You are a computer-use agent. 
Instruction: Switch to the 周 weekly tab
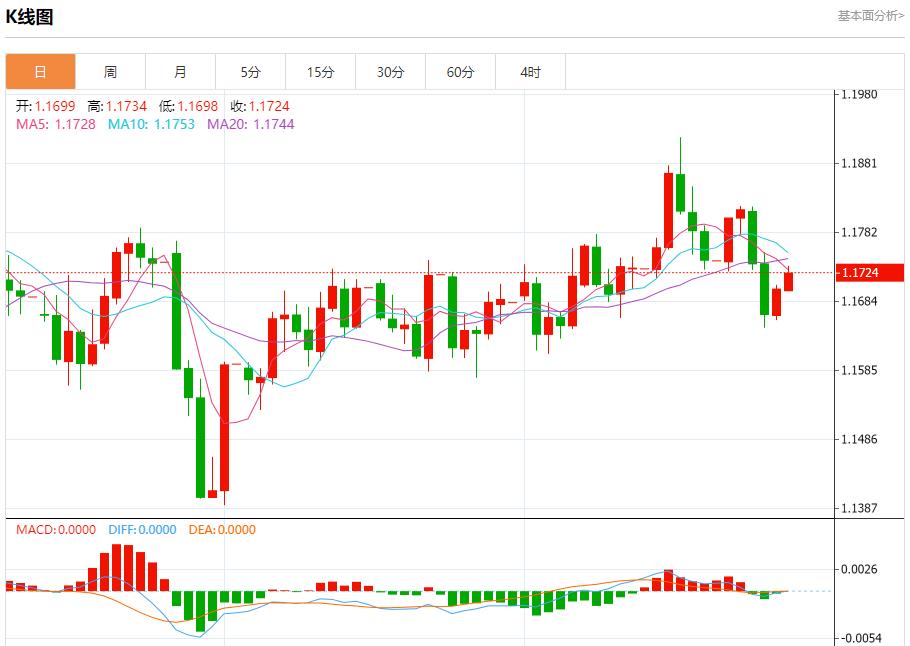[110, 72]
